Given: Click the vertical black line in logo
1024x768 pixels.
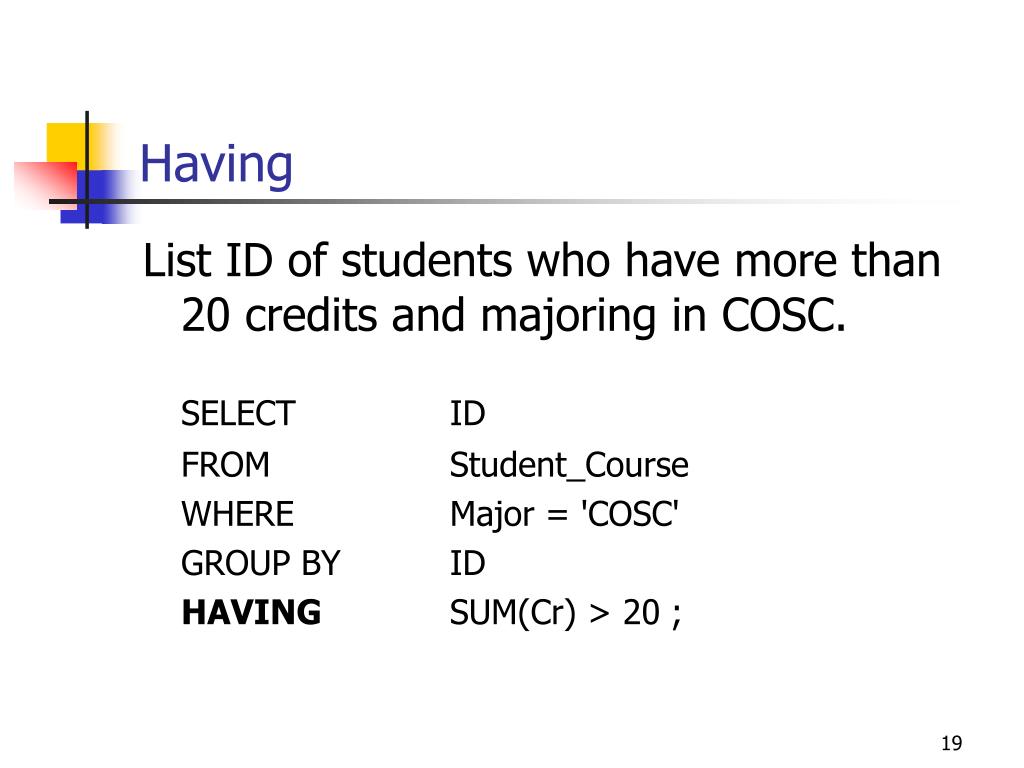Looking at the screenshot, I should 87,170.
